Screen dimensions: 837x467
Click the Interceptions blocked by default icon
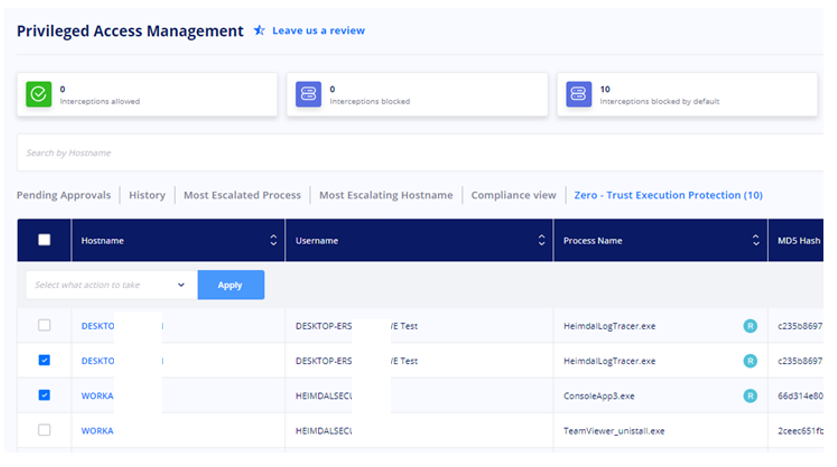[x=579, y=94]
